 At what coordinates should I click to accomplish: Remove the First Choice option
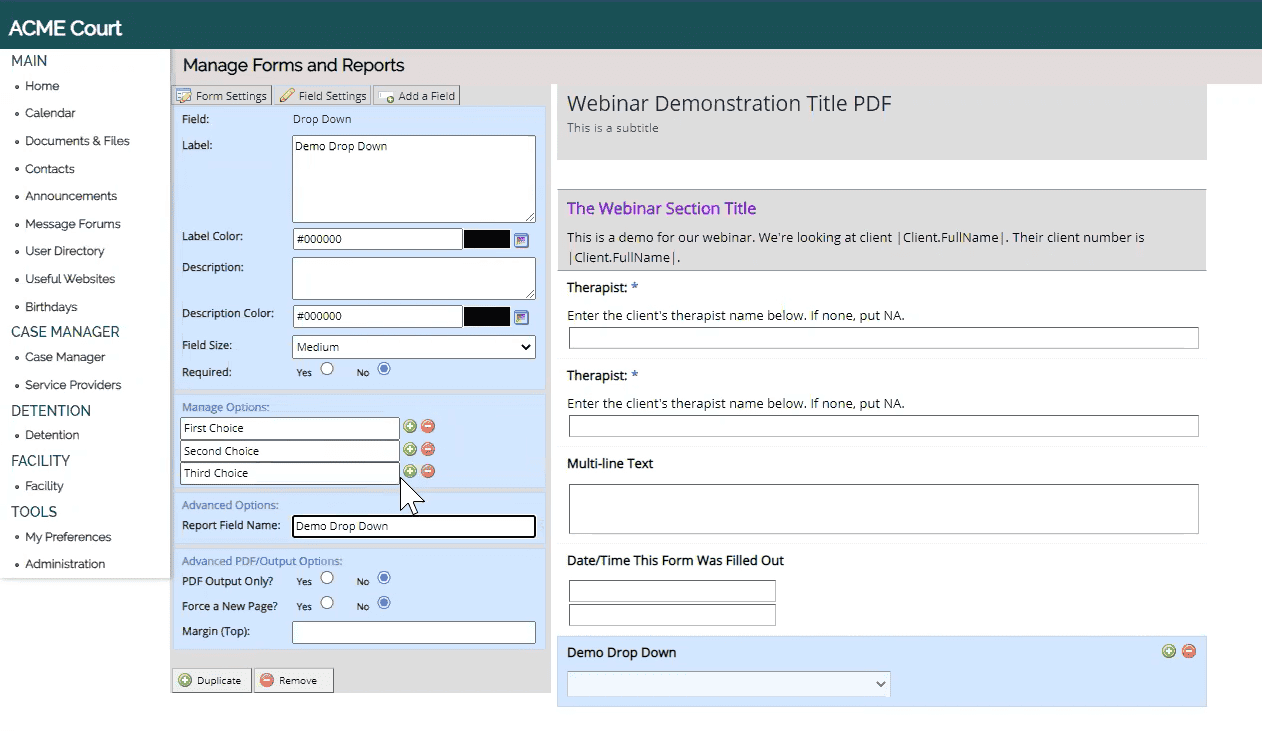[428, 427]
